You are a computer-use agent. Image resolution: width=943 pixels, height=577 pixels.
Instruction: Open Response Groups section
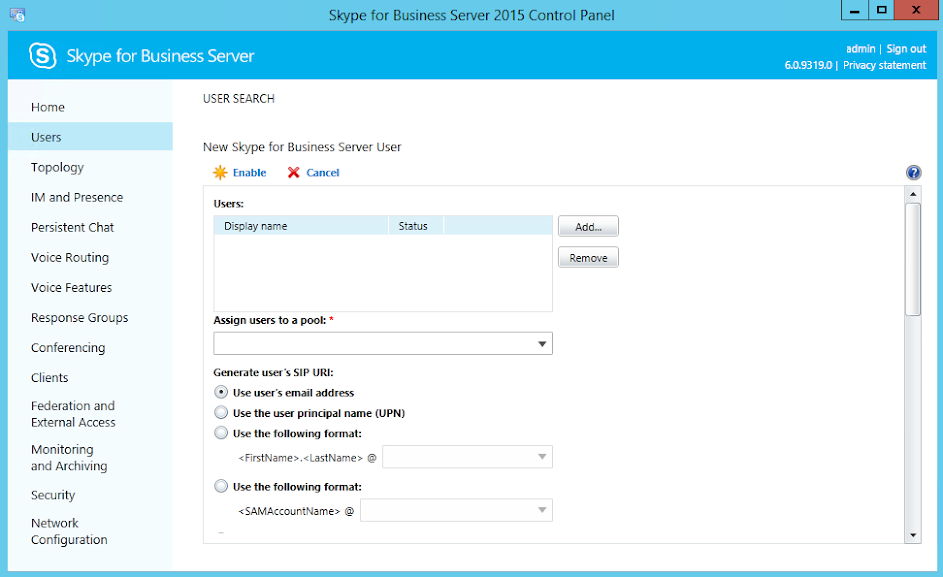coord(79,318)
